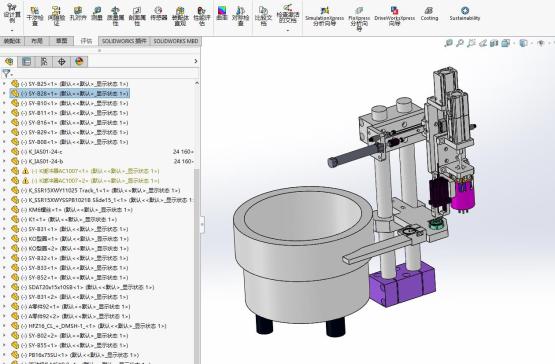Switch to DisplayManager color-ball tab
The height and width of the screenshot is (364, 555).
coord(79,62)
